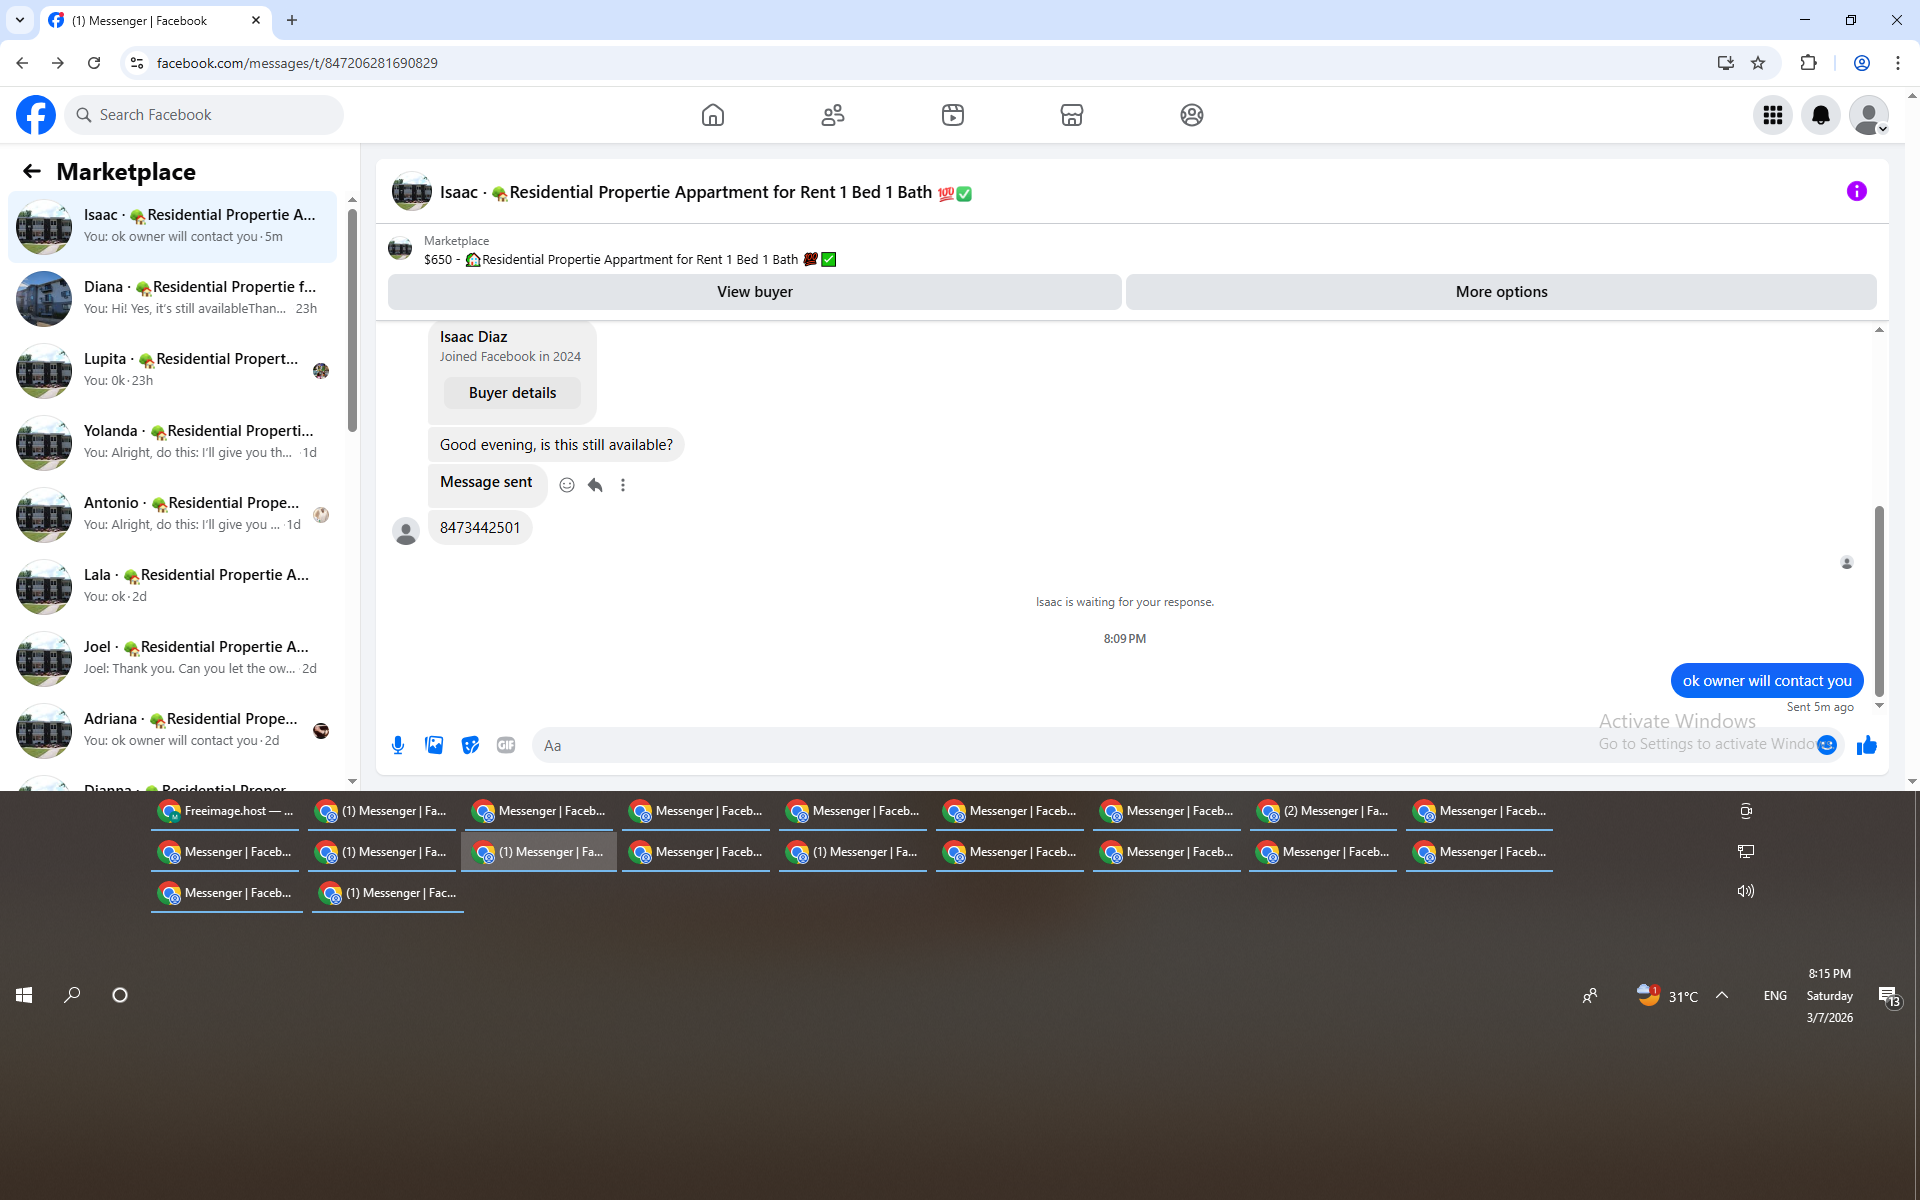Screen dimensions: 1920x1200
Task: Open the account profile menu
Action: point(1869,115)
